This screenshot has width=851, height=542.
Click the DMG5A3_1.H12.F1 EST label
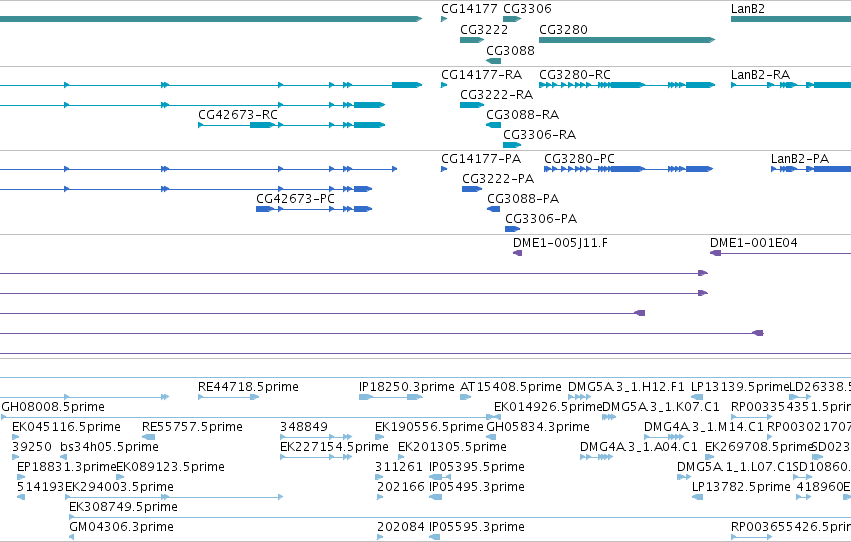point(626,387)
